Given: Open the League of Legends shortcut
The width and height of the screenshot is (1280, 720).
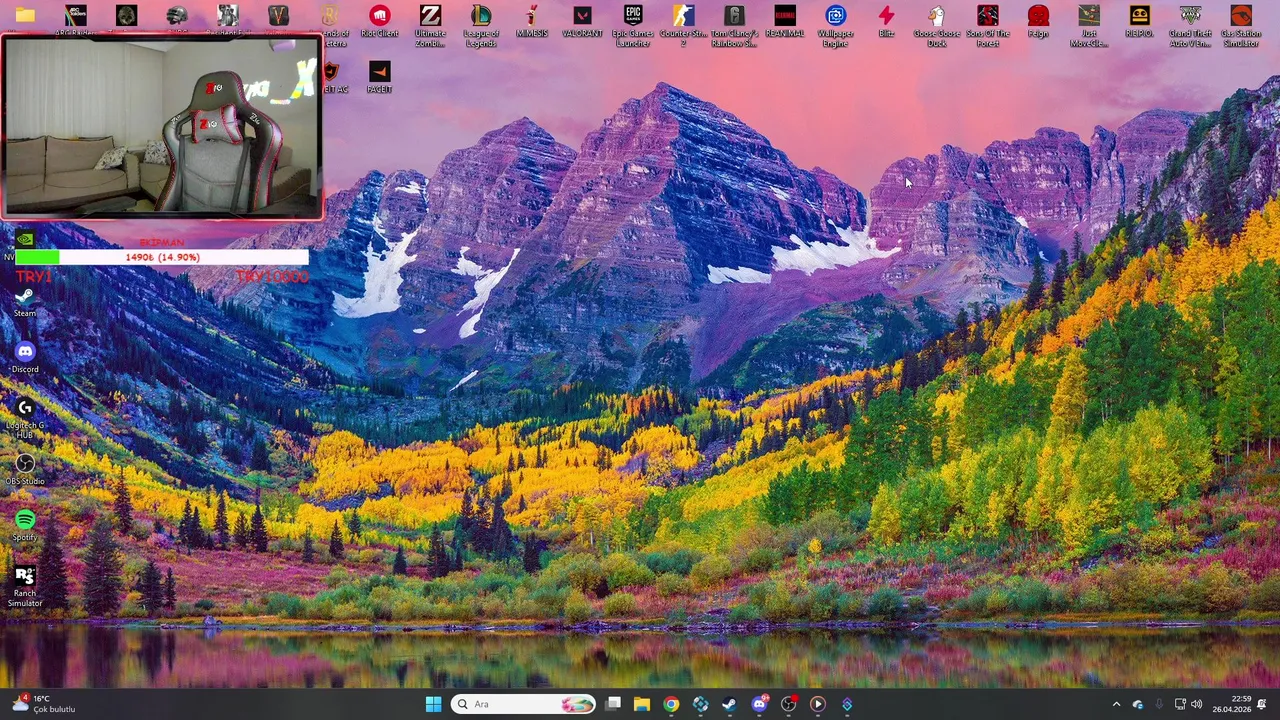Looking at the screenshot, I should point(481,26).
